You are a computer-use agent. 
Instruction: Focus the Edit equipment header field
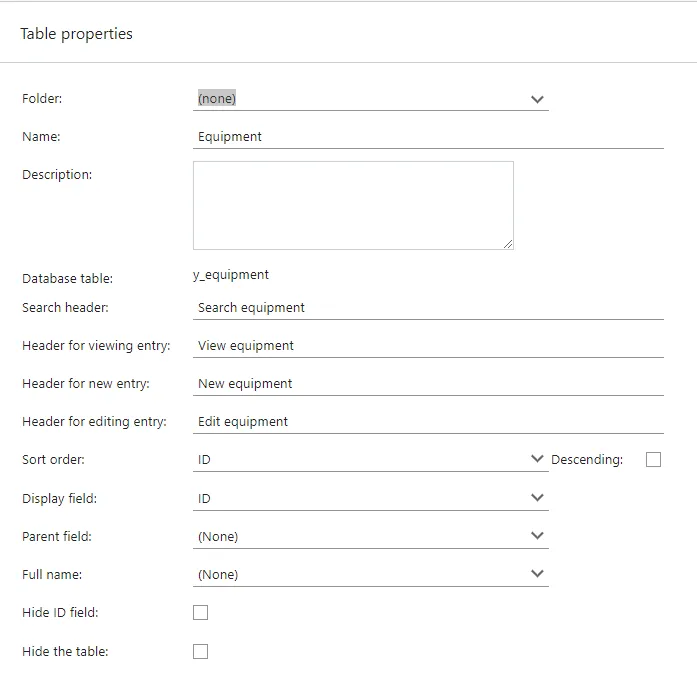click(428, 422)
